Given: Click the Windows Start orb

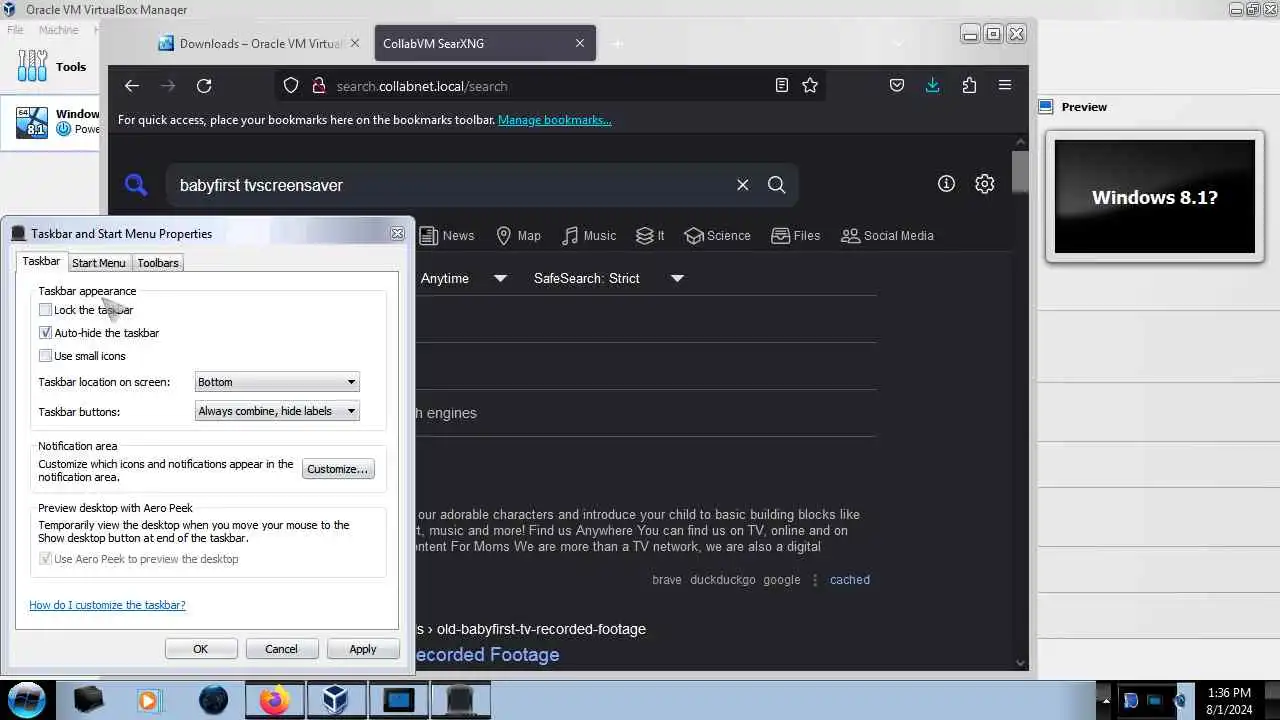Looking at the screenshot, I should click(27, 699).
